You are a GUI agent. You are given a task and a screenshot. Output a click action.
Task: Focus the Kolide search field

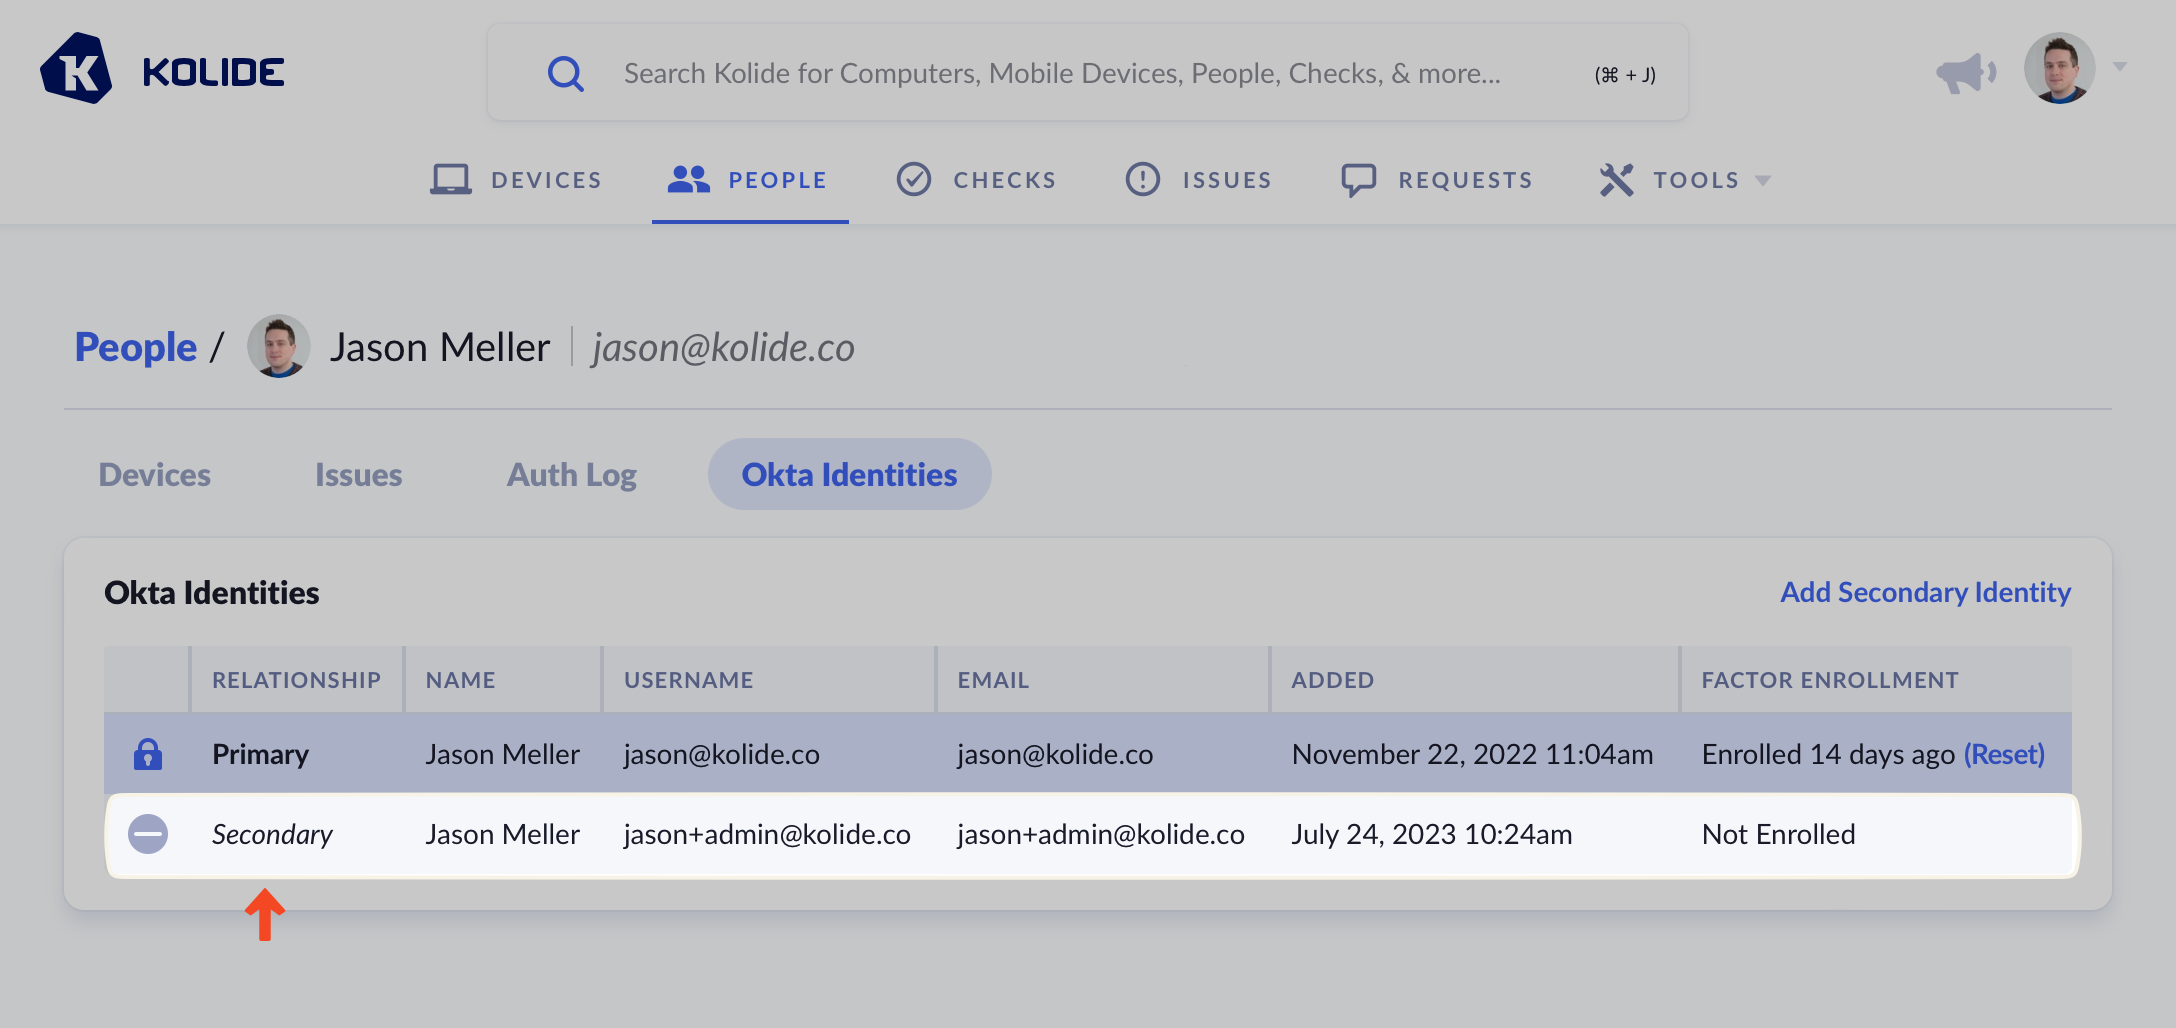(1062, 73)
